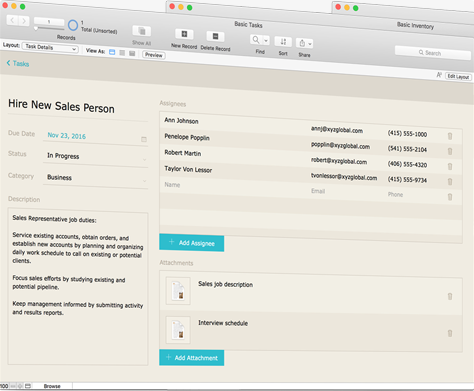Open Interview schedule attachment thumbnail
The height and width of the screenshot is (391, 474).
178,330
